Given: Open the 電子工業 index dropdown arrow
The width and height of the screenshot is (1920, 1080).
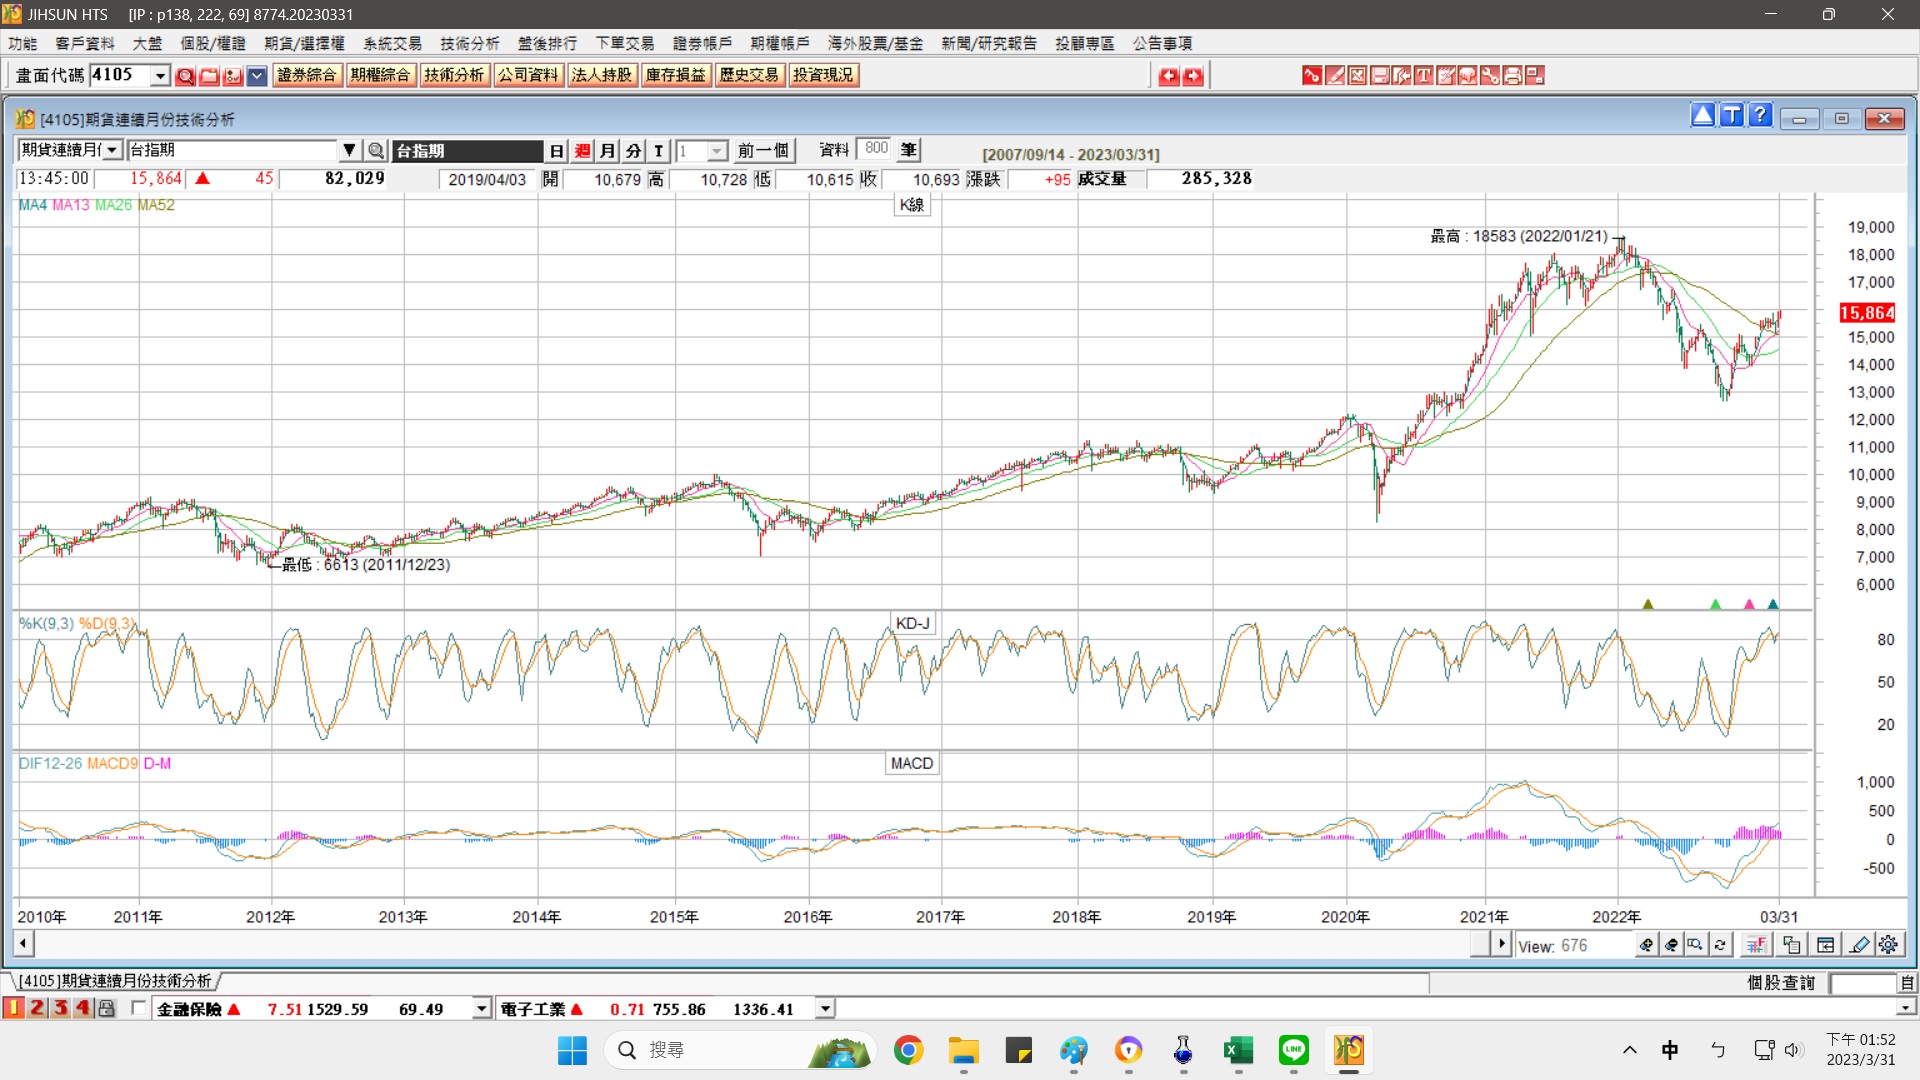Looking at the screenshot, I should [825, 1009].
